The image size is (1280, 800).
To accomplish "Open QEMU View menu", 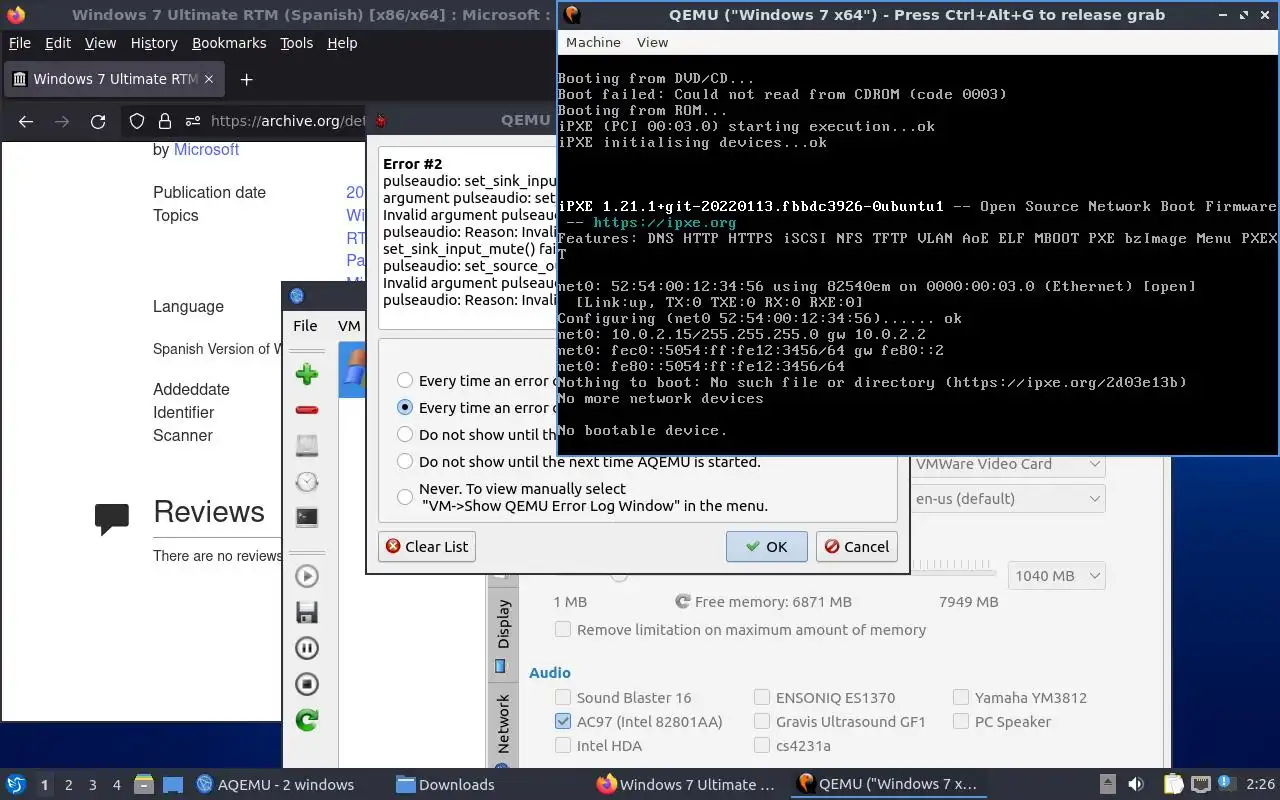I will 652,42.
